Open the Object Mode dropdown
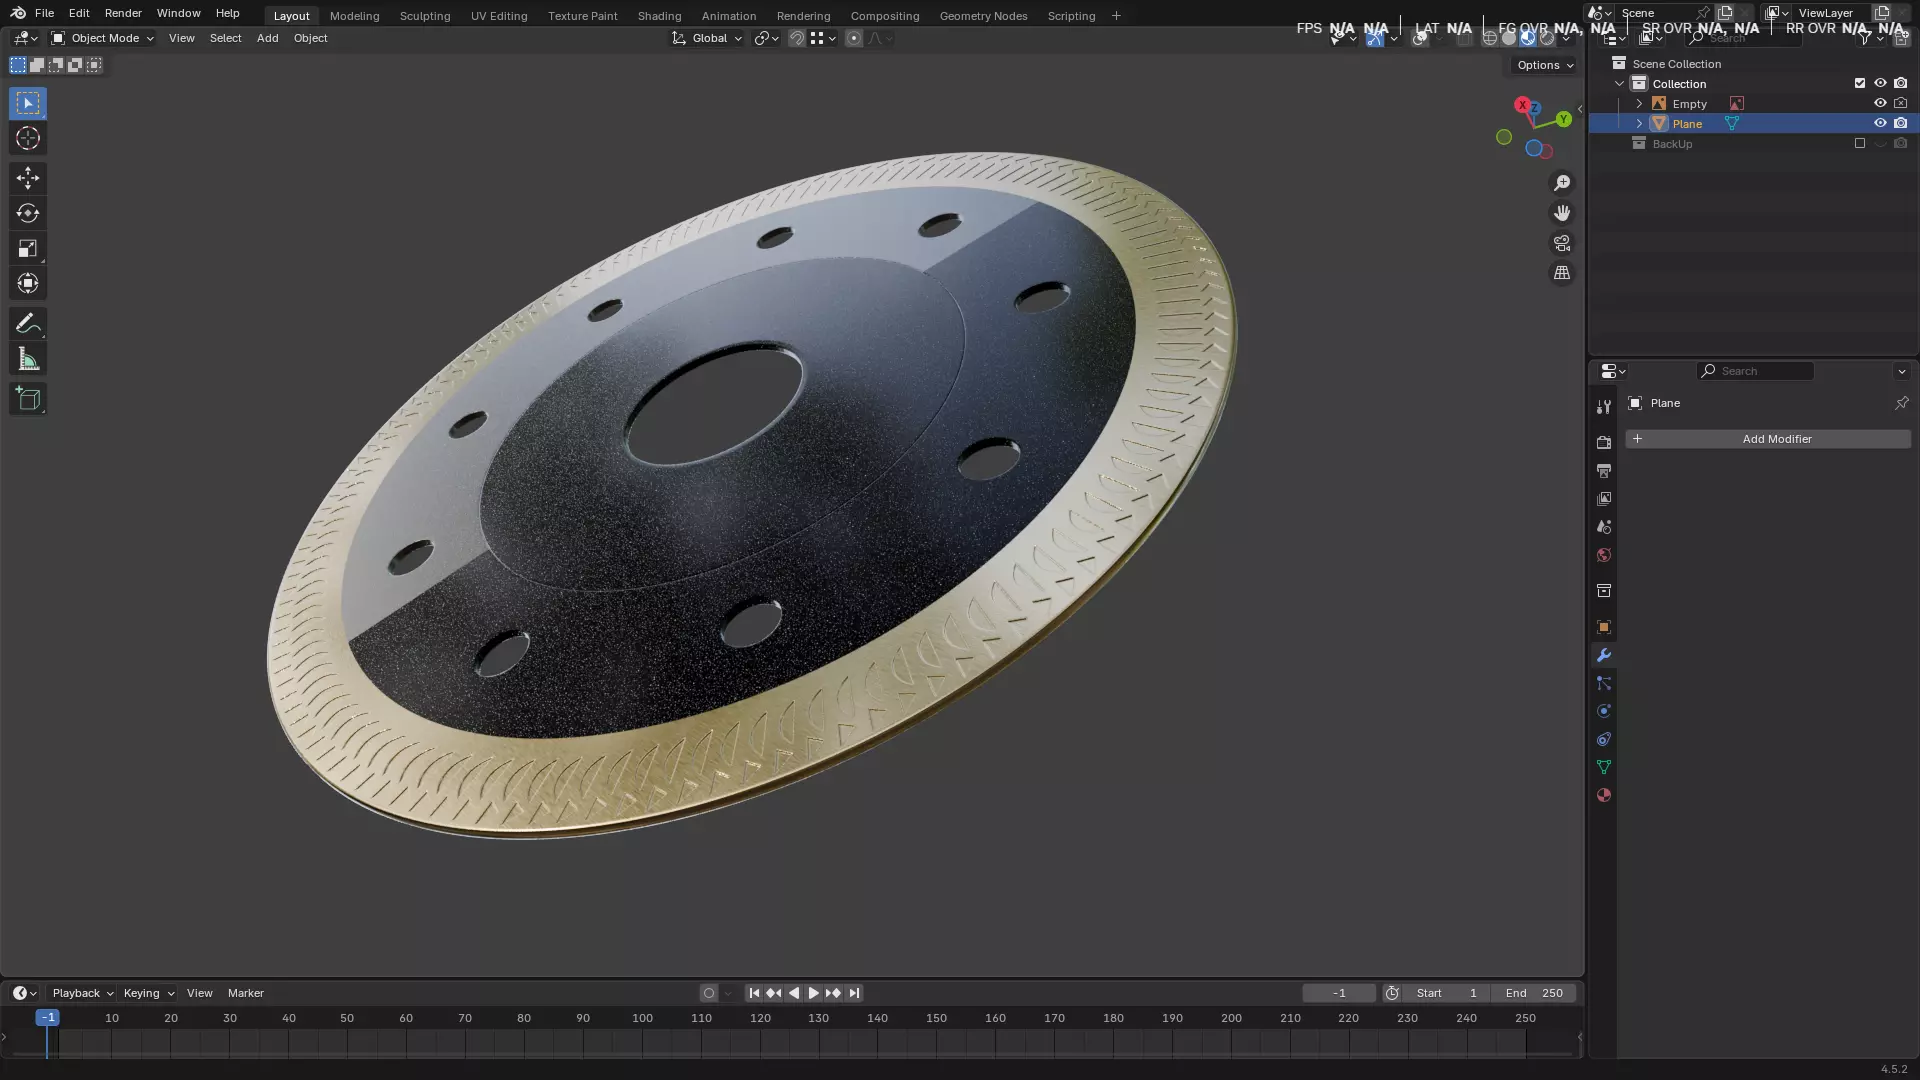Image resolution: width=1920 pixels, height=1080 pixels. click(102, 38)
